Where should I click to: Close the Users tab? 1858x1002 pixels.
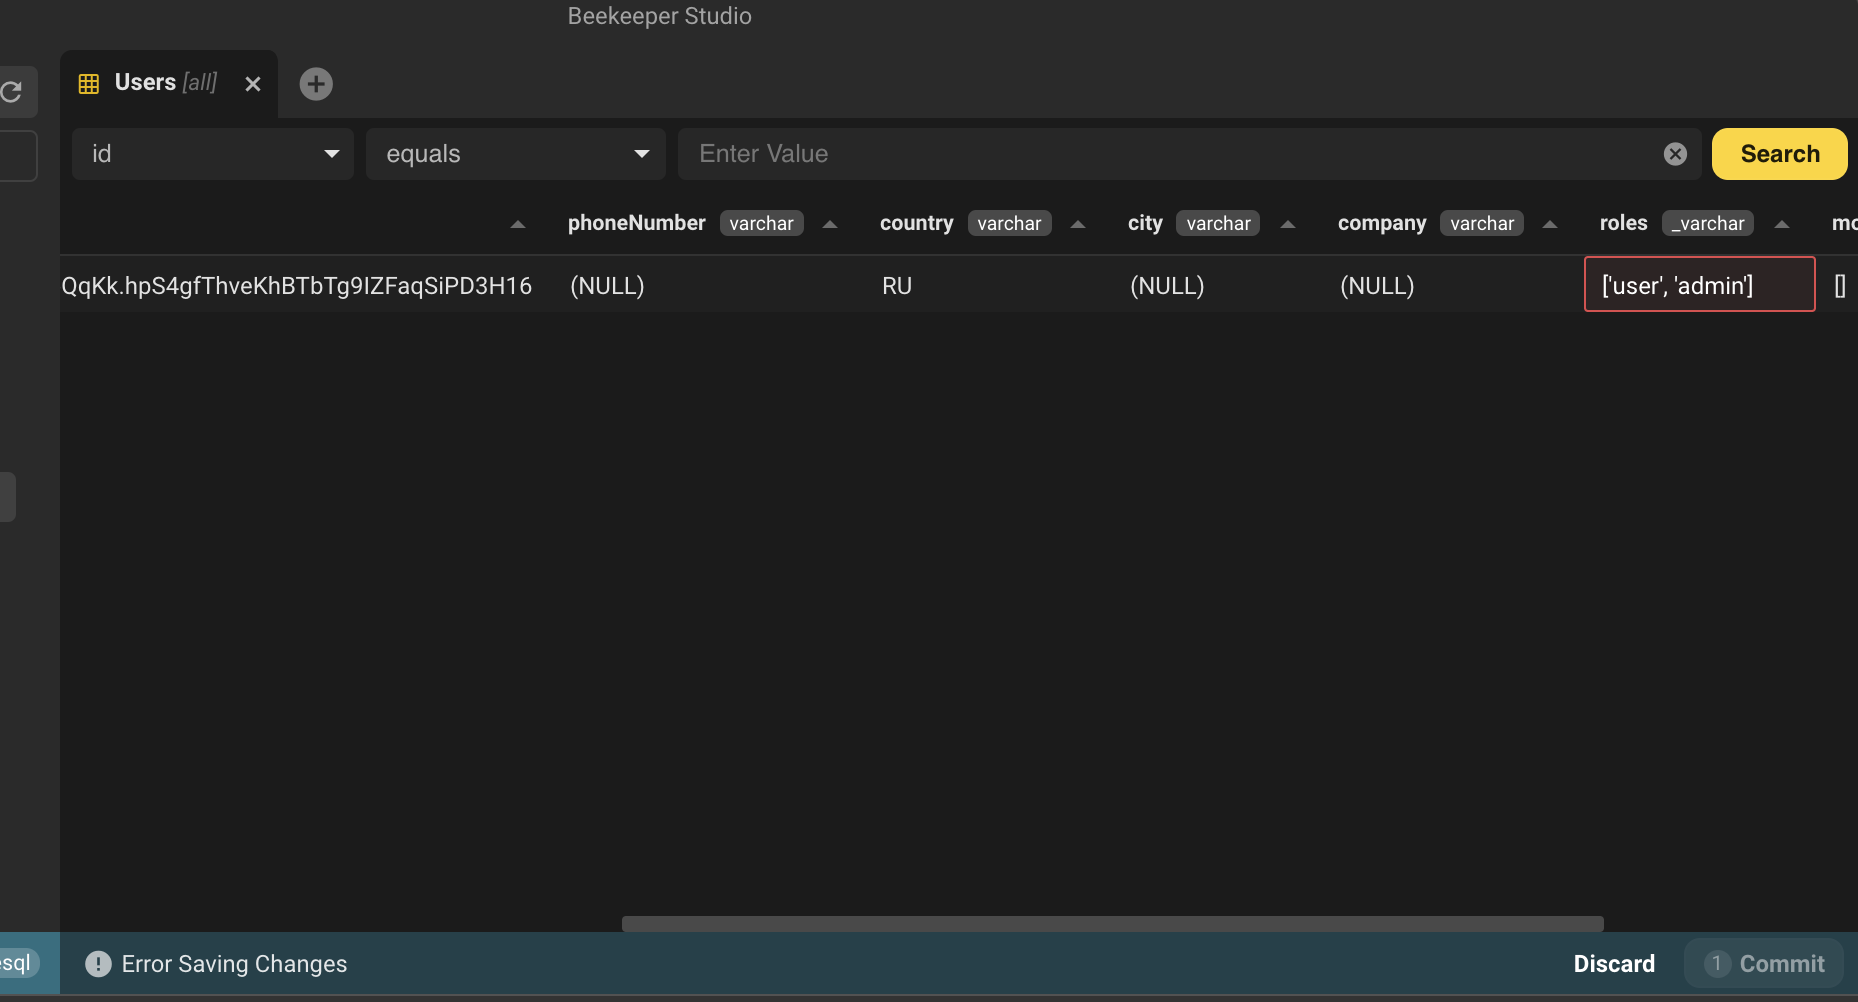coord(252,84)
